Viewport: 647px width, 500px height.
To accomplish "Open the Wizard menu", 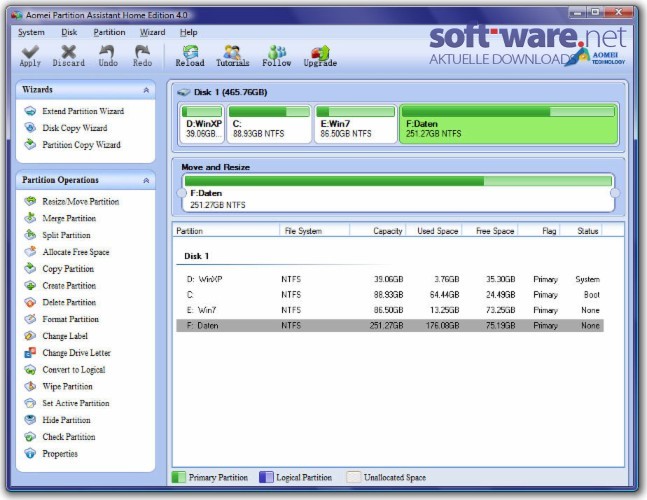I will click(x=152, y=32).
